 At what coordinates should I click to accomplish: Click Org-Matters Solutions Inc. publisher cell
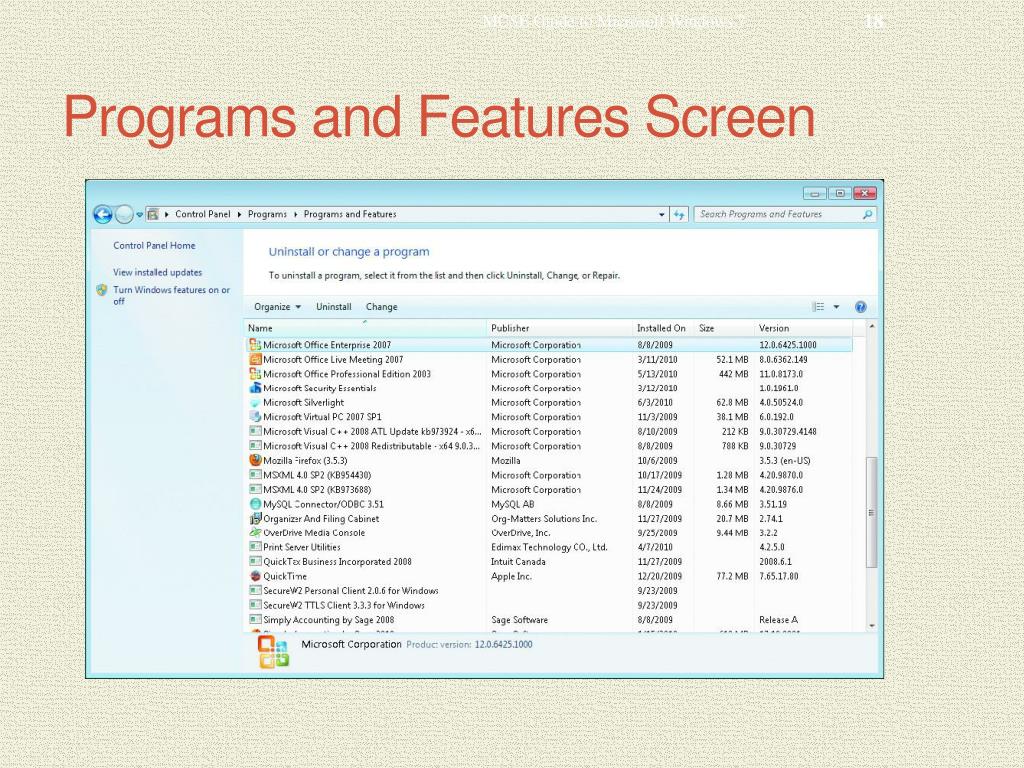(544, 519)
